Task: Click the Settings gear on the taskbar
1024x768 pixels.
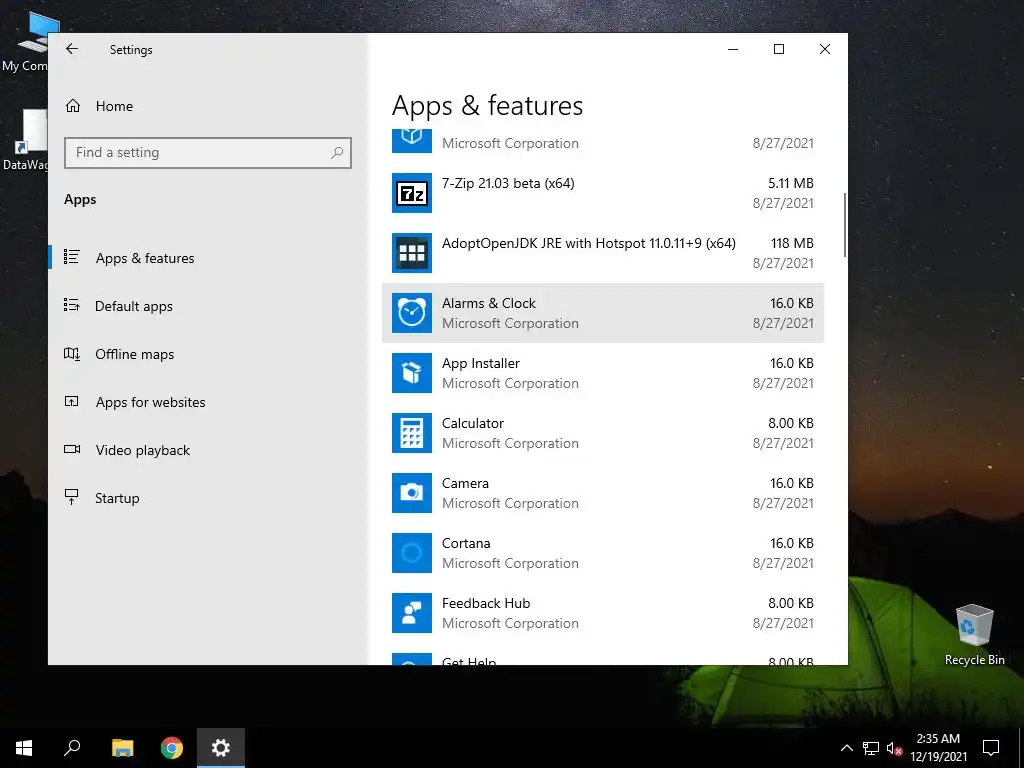Action: (221, 748)
